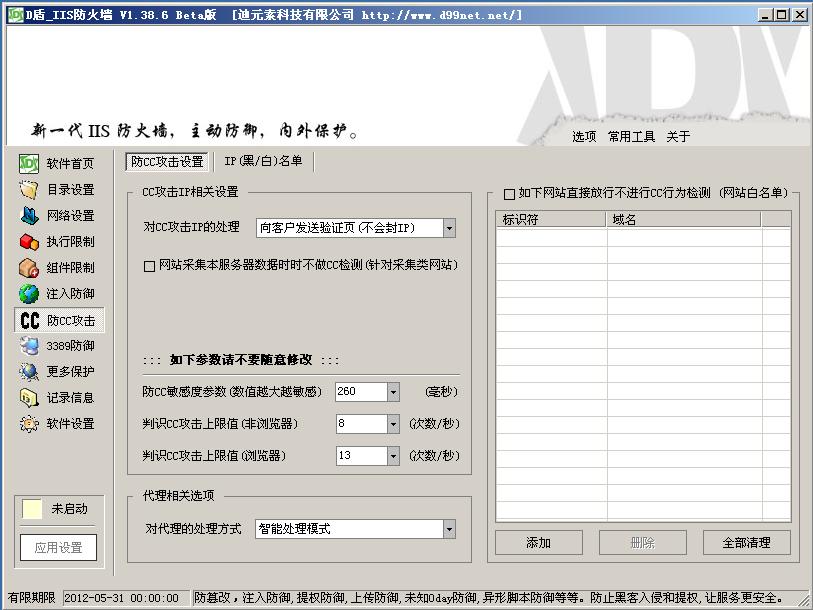The image size is (813, 610).
Task: Click the 记录信息 log icon
Action: pos(29,398)
